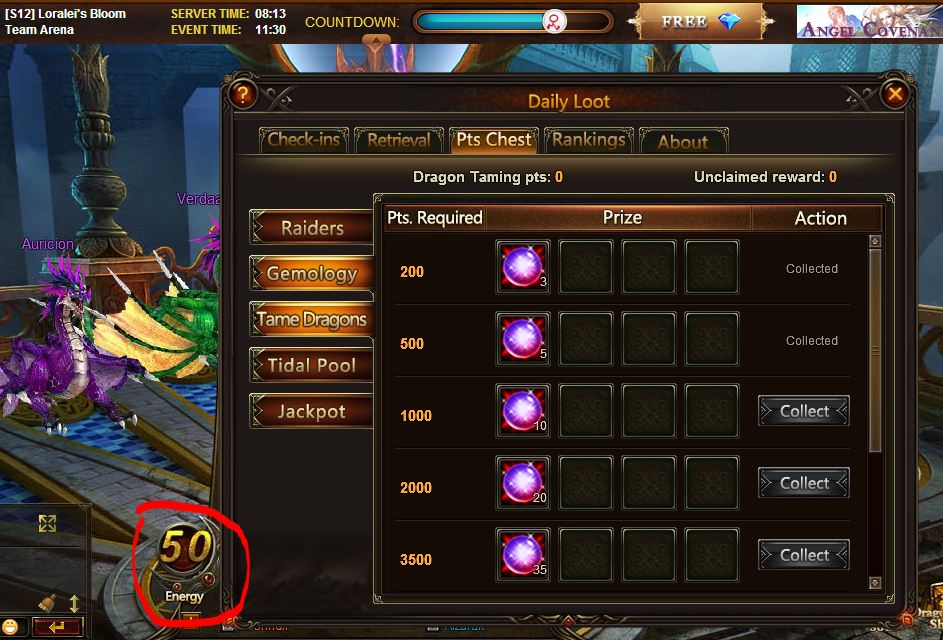Screen dimensions: 943x640
Task: Select the Gemology category
Action: (312, 274)
